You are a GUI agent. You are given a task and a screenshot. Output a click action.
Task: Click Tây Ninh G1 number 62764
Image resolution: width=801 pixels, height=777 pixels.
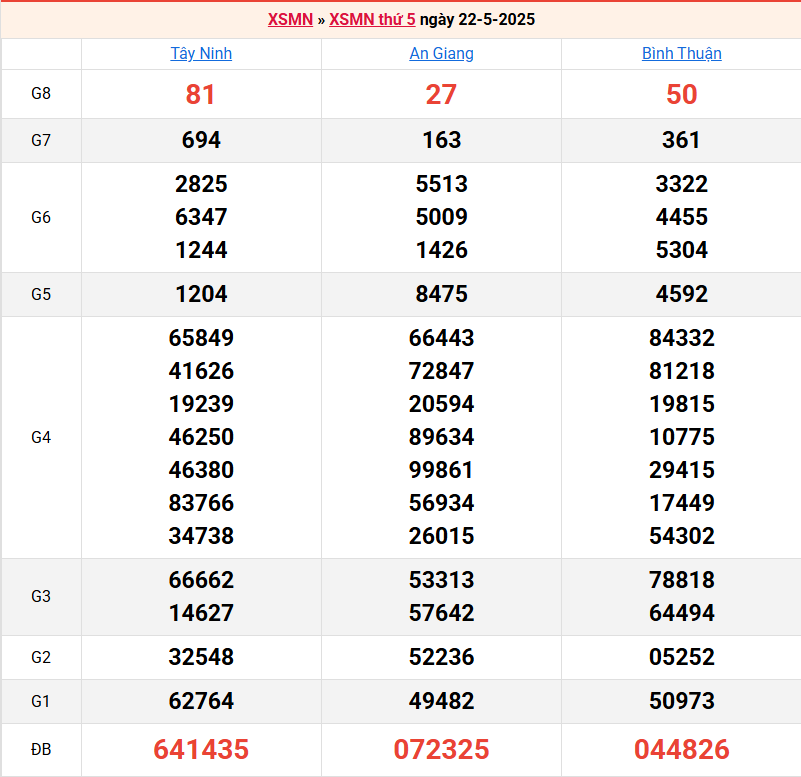[x=201, y=701]
